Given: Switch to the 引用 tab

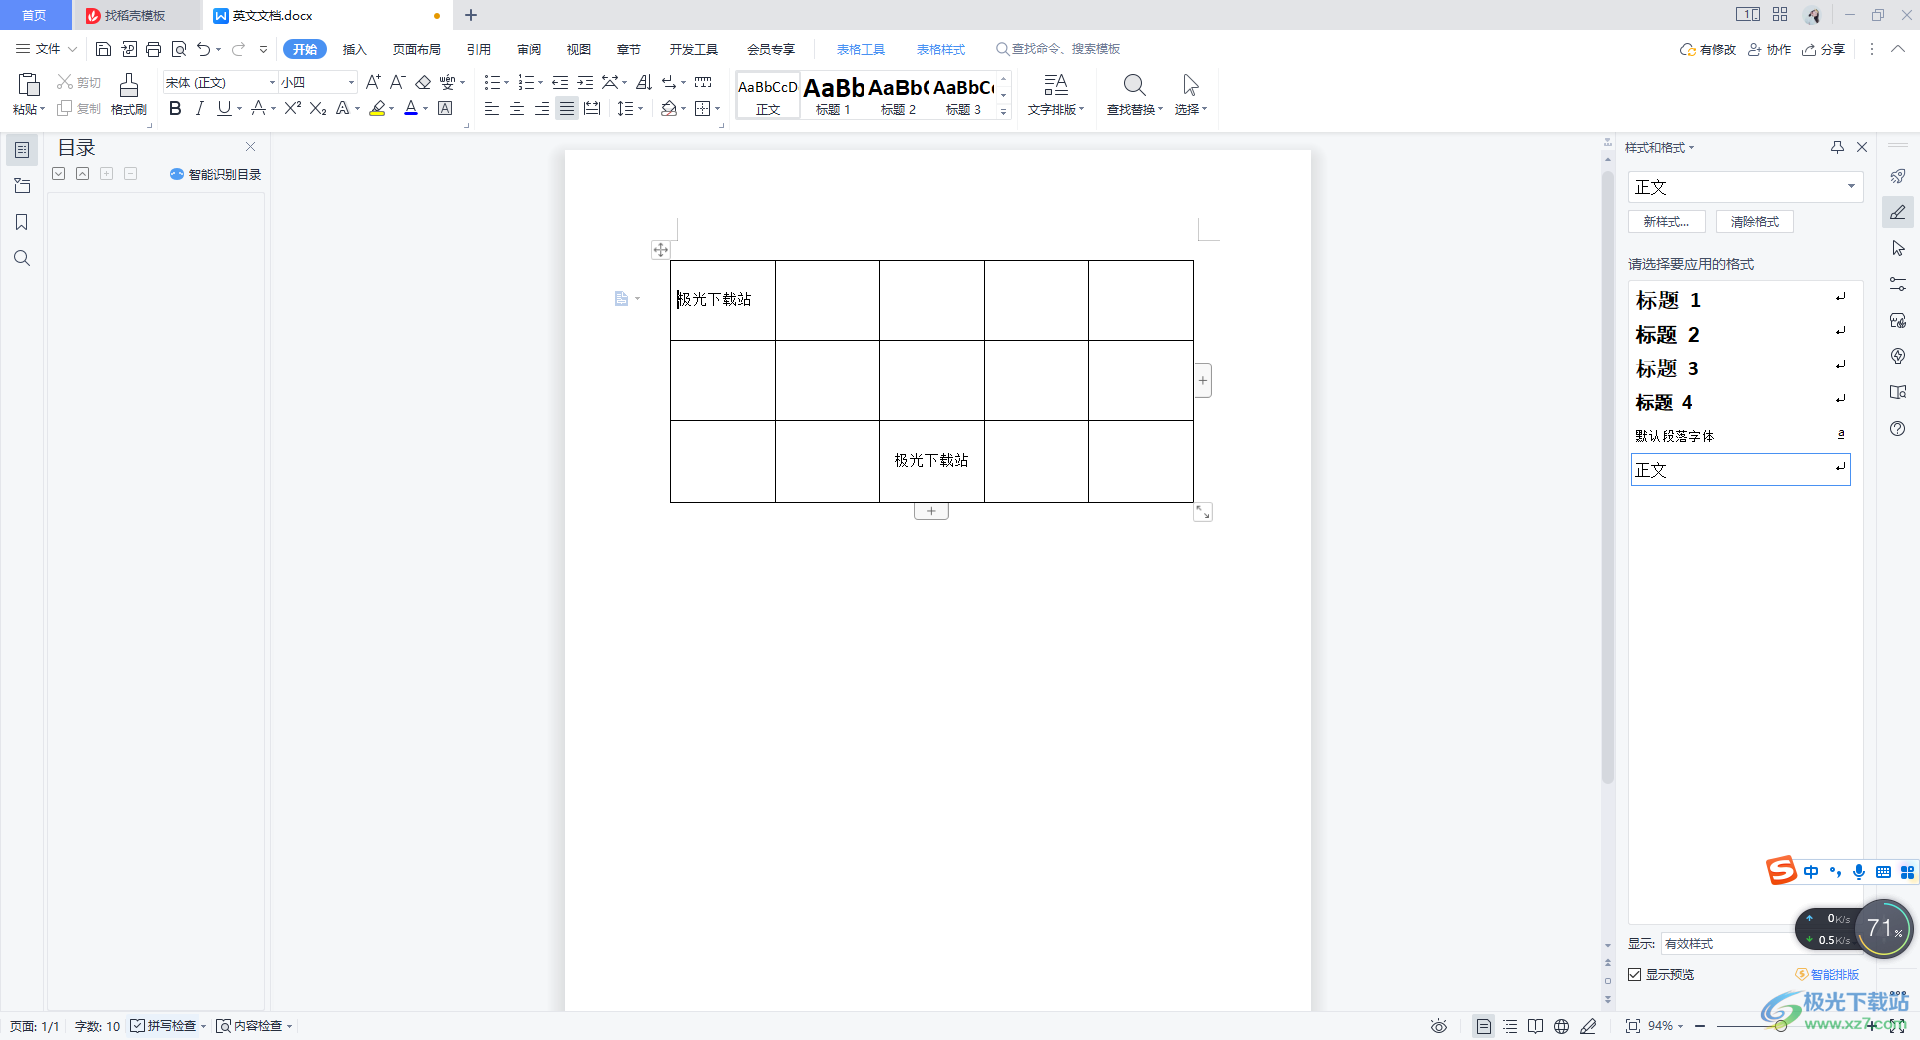Looking at the screenshot, I should tap(479, 49).
